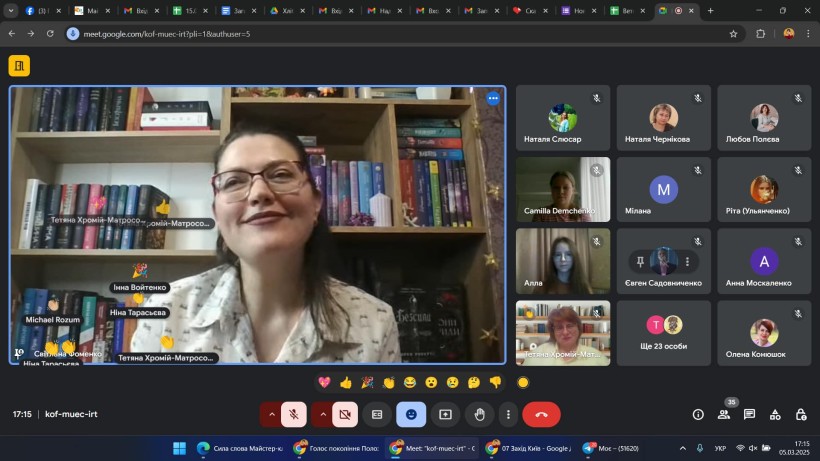Start presenting your screen
Image resolution: width=820 pixels, height=461 pixels.
click(x=446, y=414)
